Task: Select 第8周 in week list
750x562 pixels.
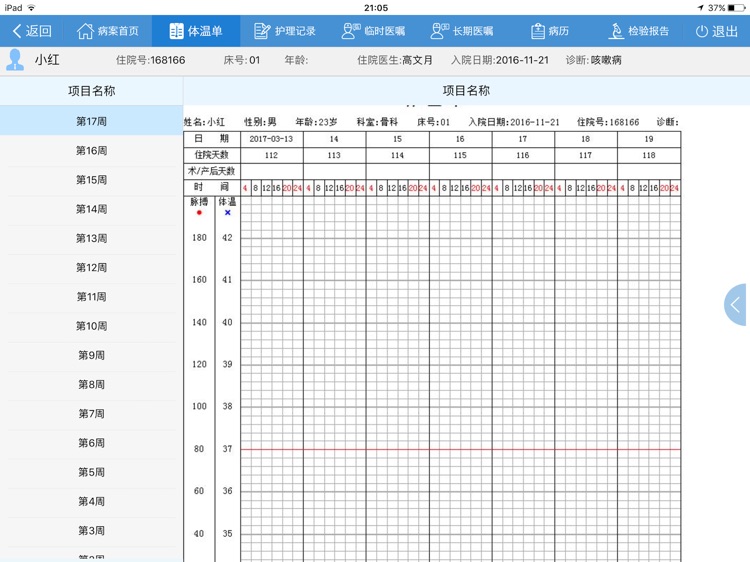Action: coord(91,384)
